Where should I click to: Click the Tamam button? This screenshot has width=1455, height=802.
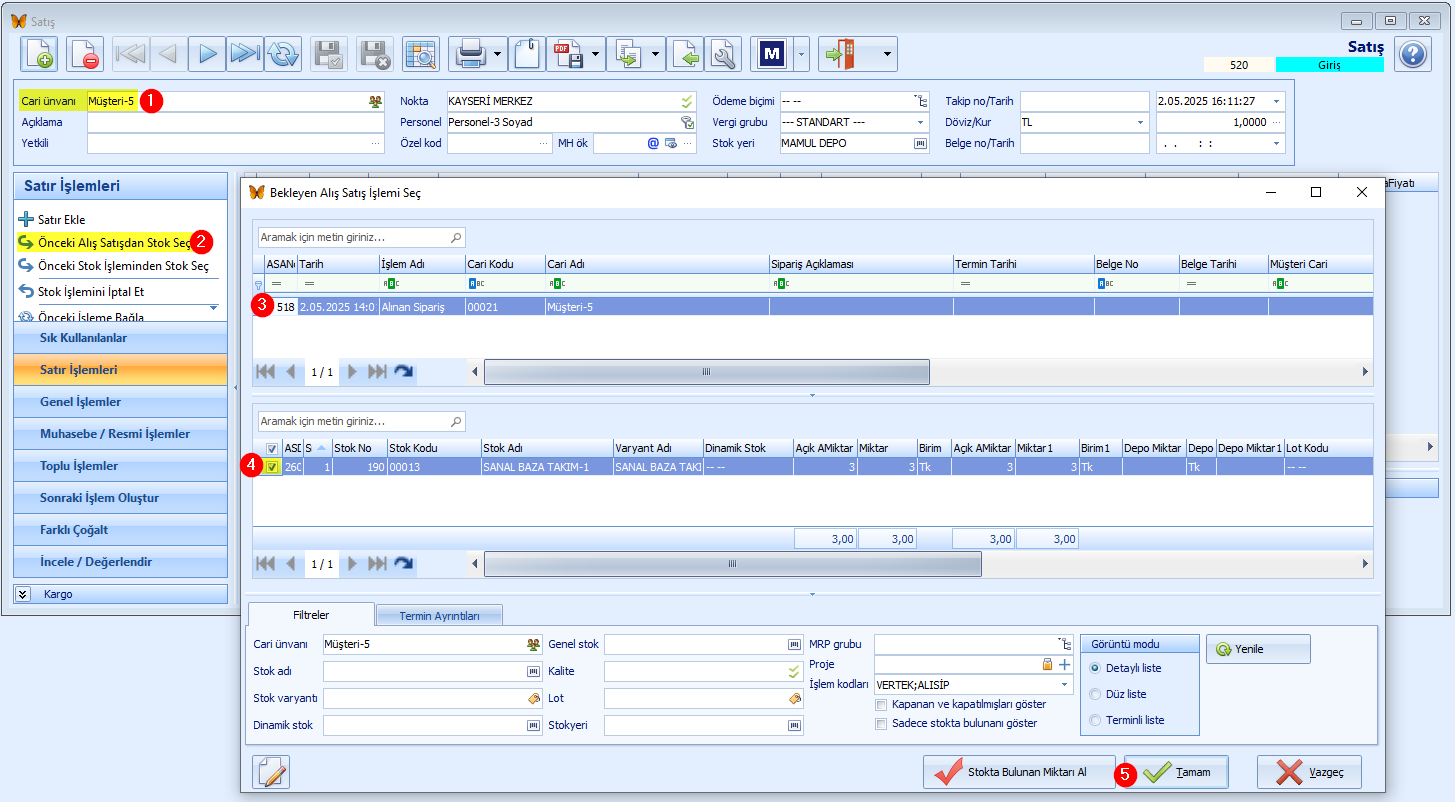[1176, 772]
